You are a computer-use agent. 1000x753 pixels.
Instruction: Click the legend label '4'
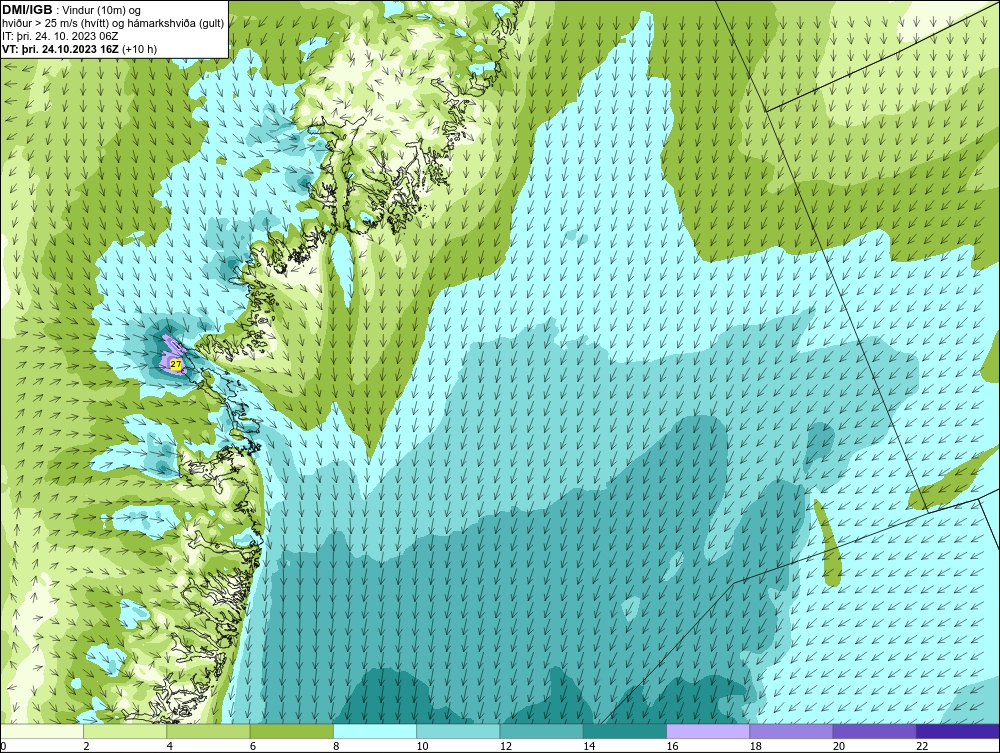170,746
